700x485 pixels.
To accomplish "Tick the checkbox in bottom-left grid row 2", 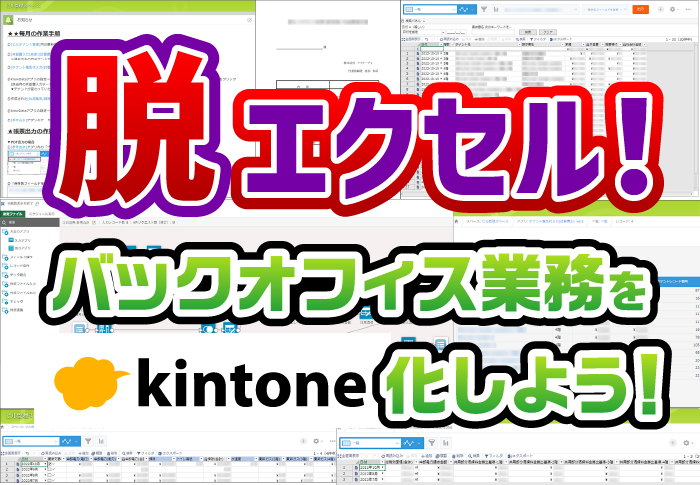I will click(x=50, y=470).
